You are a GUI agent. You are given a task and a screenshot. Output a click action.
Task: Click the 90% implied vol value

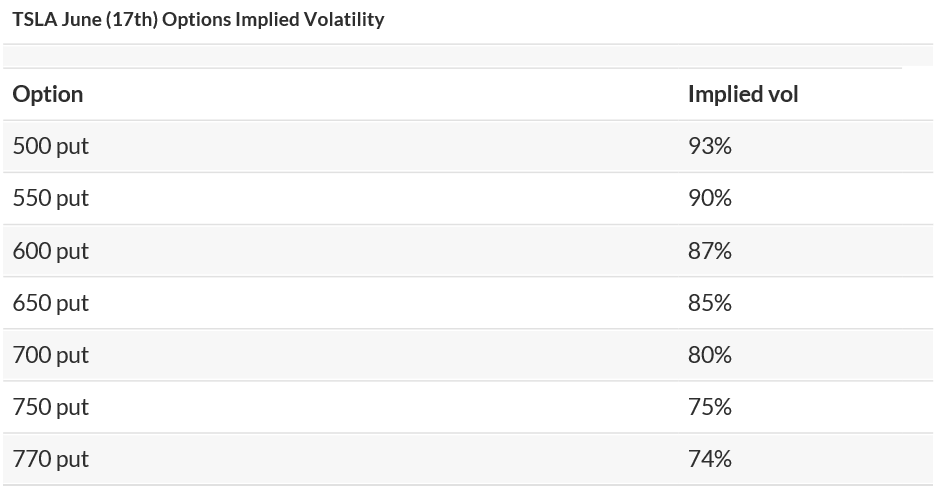pyautogui.click(x=710, y=198)
